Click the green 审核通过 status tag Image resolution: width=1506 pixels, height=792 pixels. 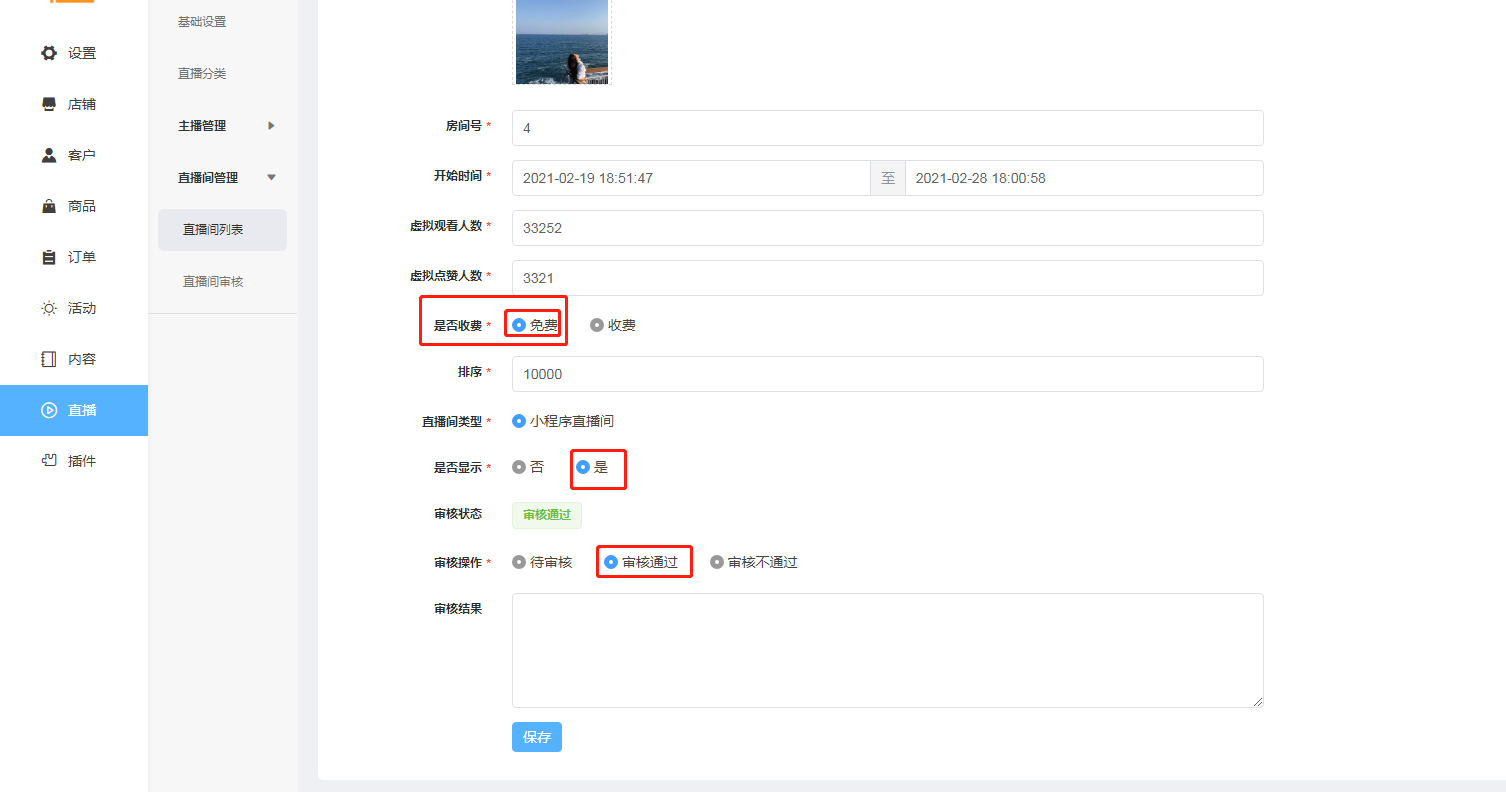pos(547,516)
